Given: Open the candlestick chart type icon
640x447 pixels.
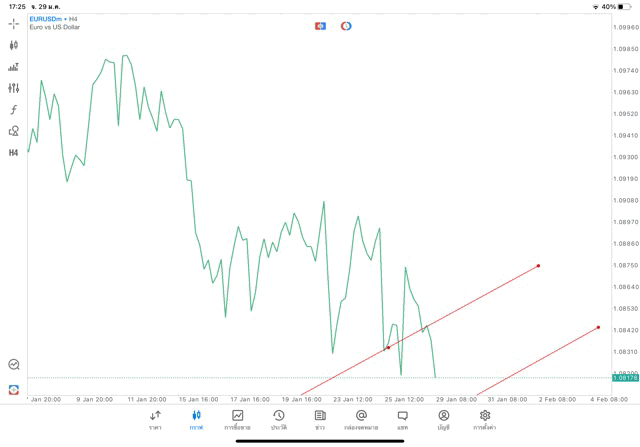Looking at the screenshot, I should 14,45.
